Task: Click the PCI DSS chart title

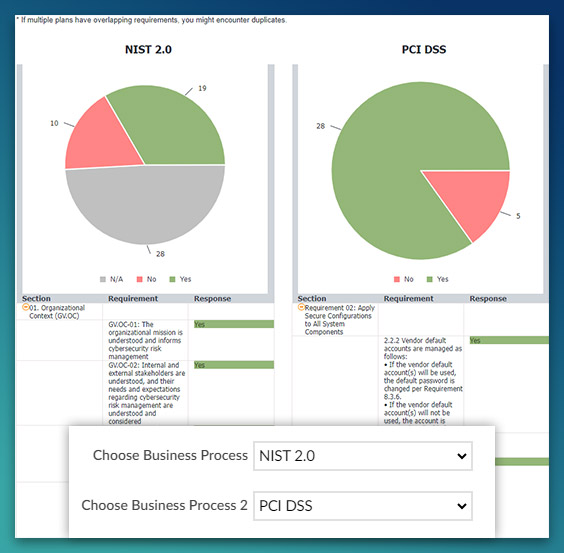Action: point(424,49)
